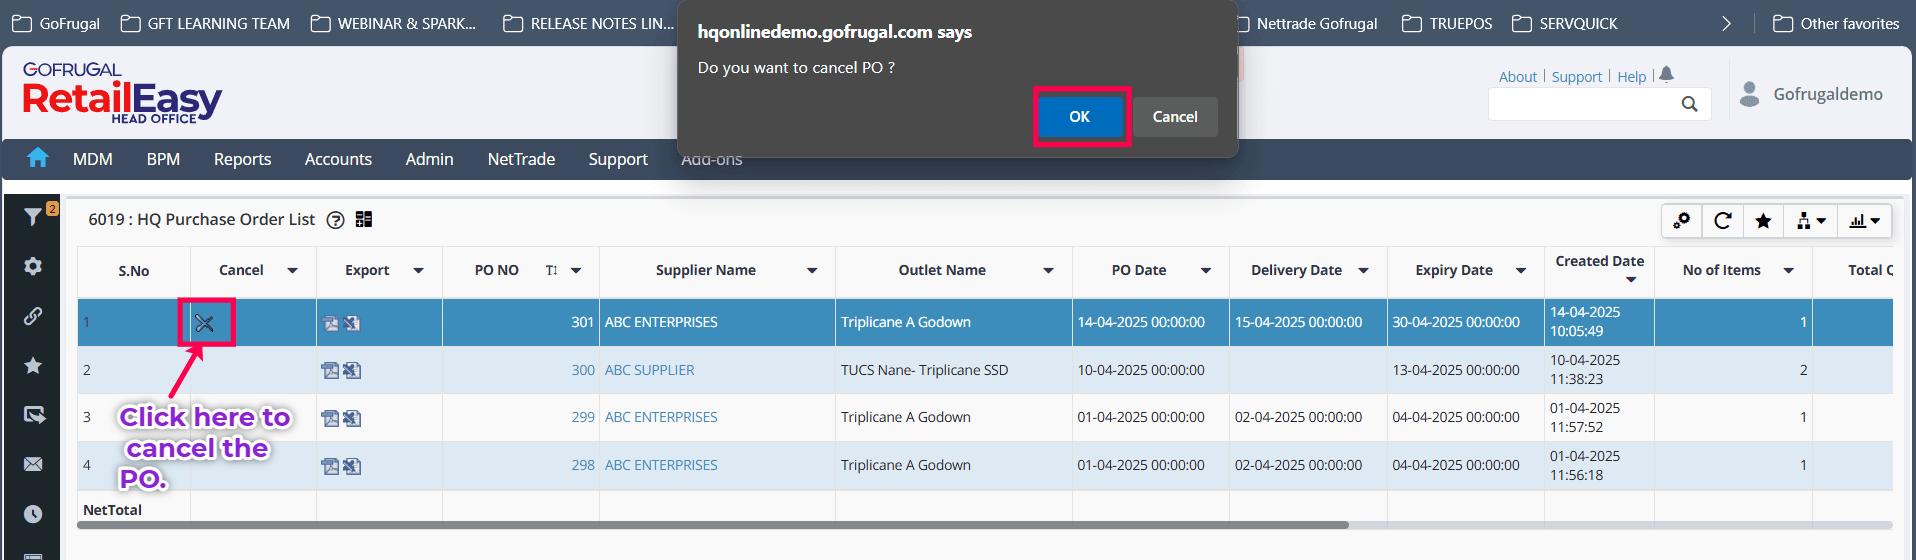Open the Accounts menu

tap(338, 159)
